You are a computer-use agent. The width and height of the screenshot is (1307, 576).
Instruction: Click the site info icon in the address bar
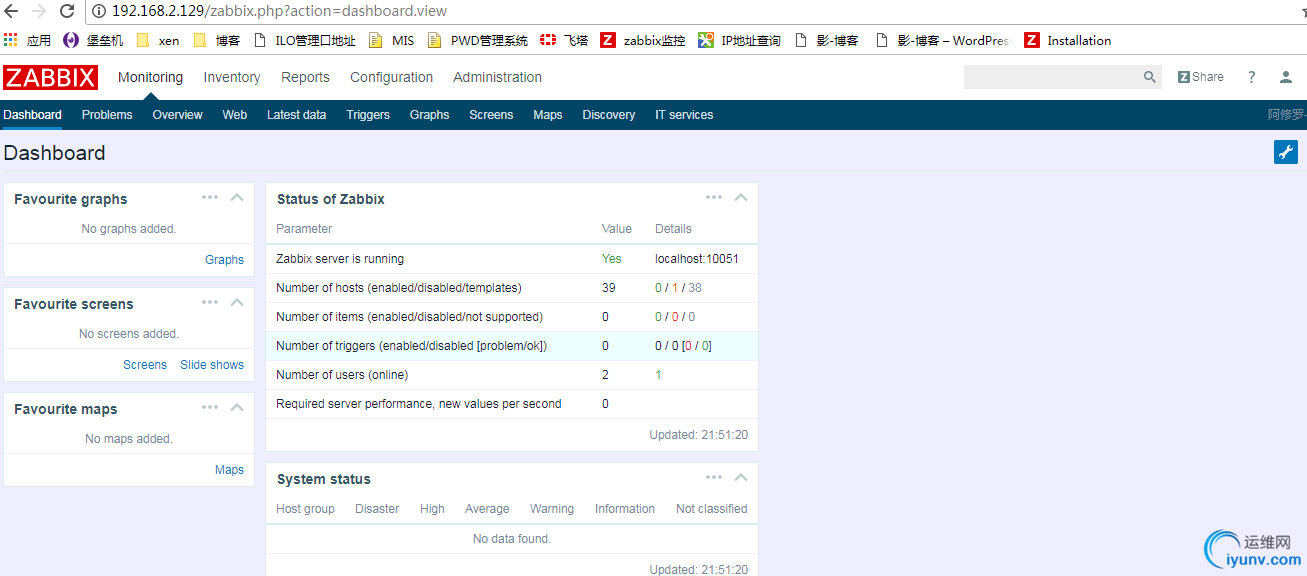[x=99, y=11]
